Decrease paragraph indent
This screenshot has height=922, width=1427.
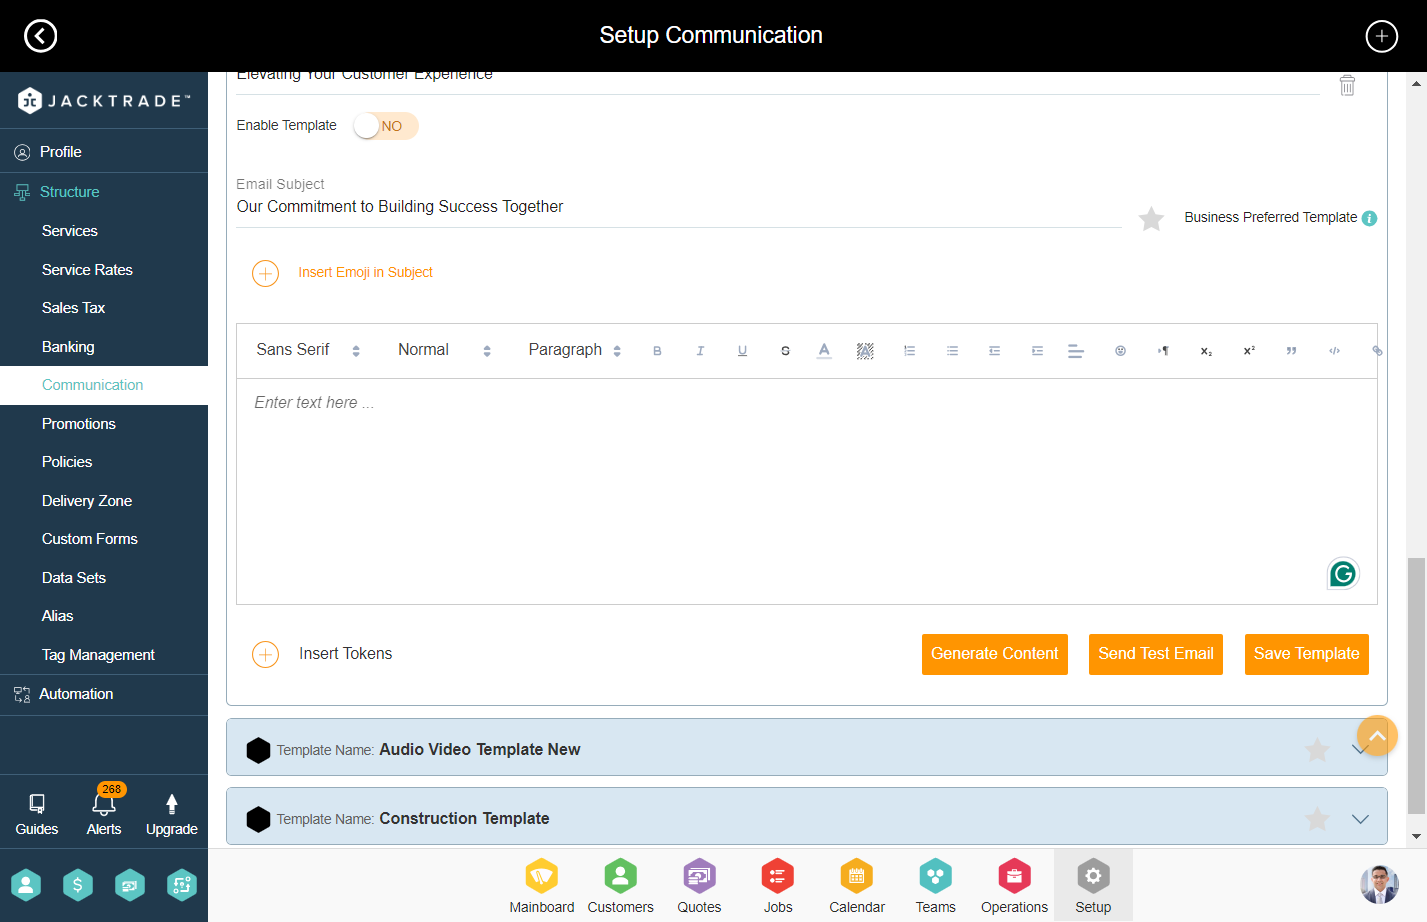[x=994, y=351]
